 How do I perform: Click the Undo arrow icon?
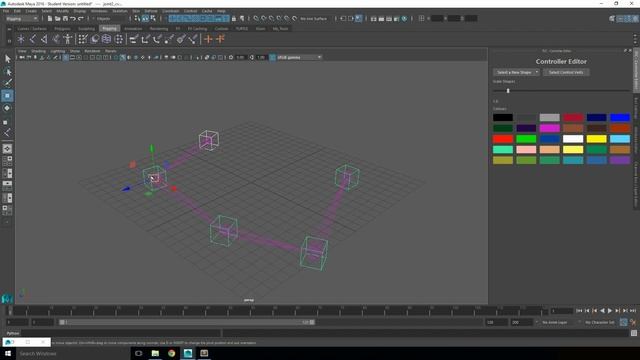tap(73, 18)
